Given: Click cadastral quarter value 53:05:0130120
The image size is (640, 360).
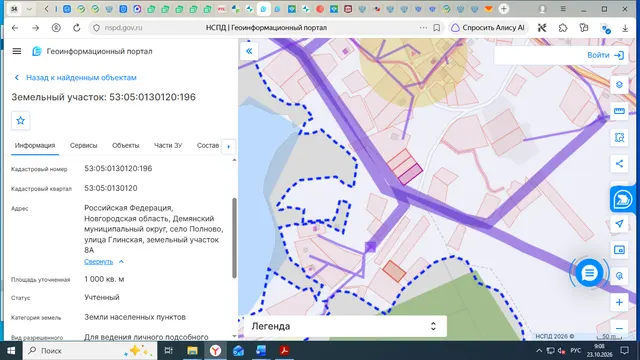Looking at the screenshot, I should coord(111,188).
